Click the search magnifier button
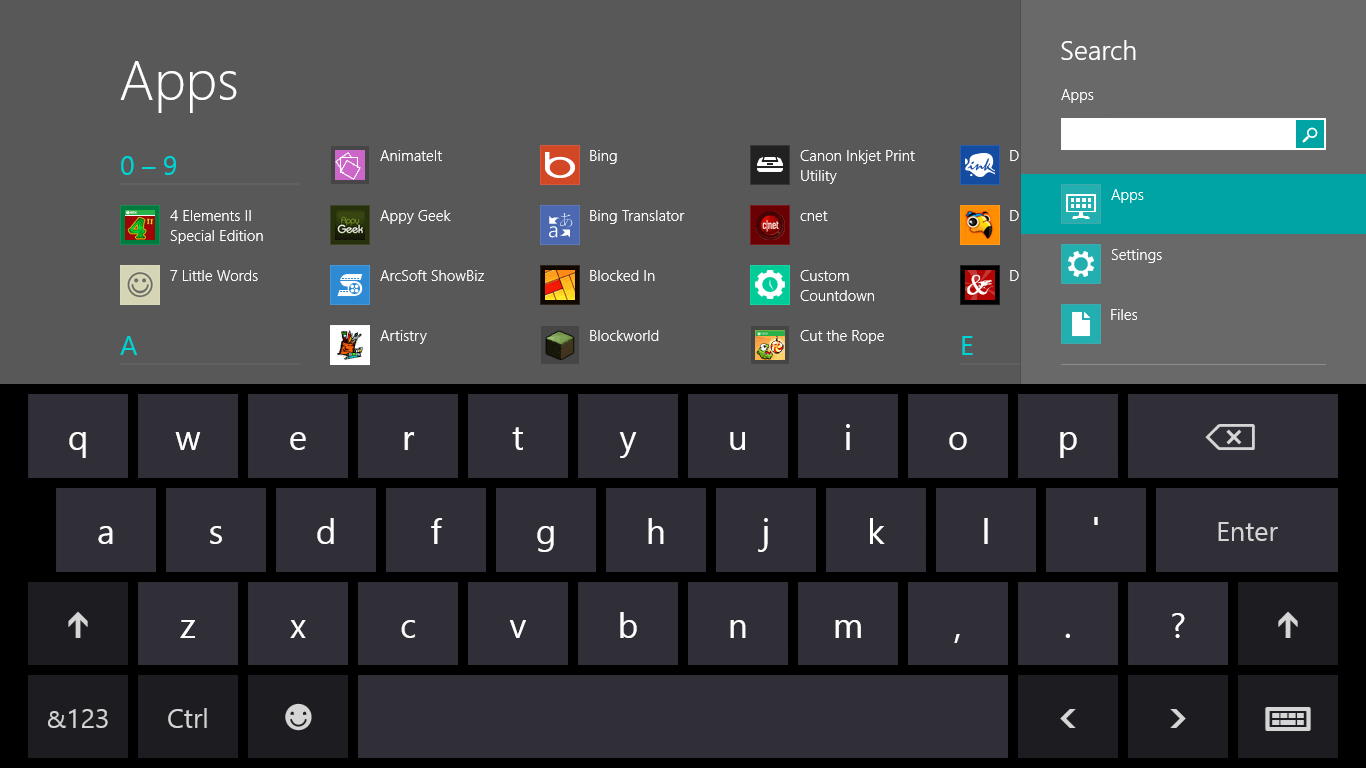 [x=1310, y=134]
